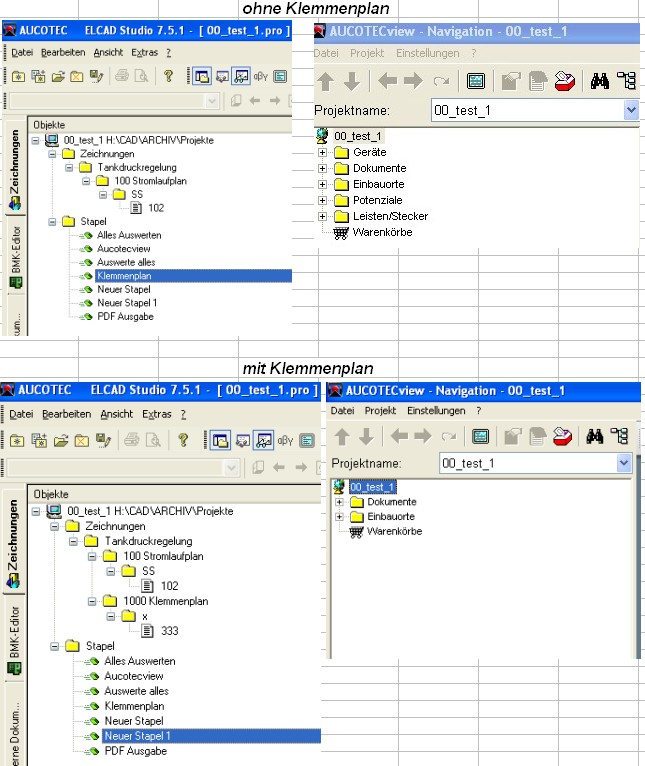Click the red shopping-basket icon in the mit Klemmenplan AUCOTECview
This screenshot has height=766, width=645.
(x=562, y=436)
